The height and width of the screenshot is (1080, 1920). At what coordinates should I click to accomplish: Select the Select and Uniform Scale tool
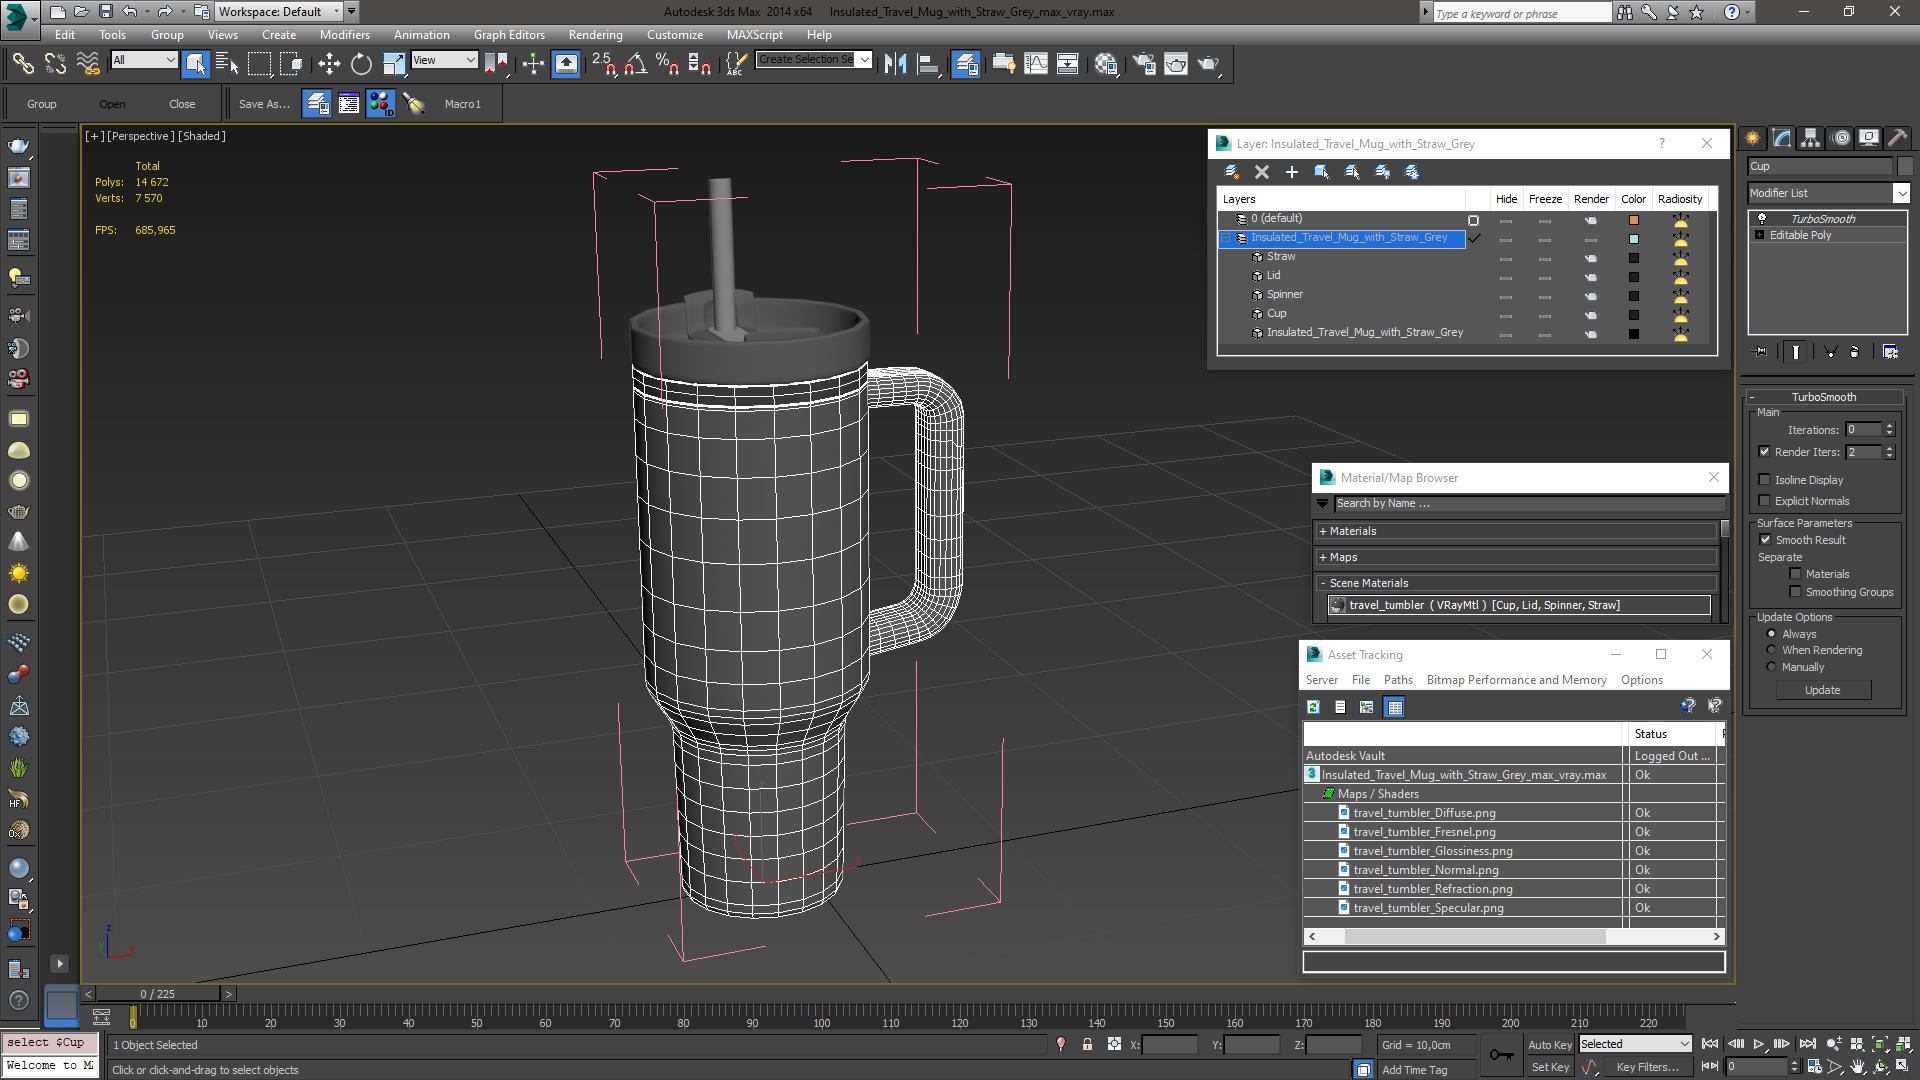click(394, 64)
